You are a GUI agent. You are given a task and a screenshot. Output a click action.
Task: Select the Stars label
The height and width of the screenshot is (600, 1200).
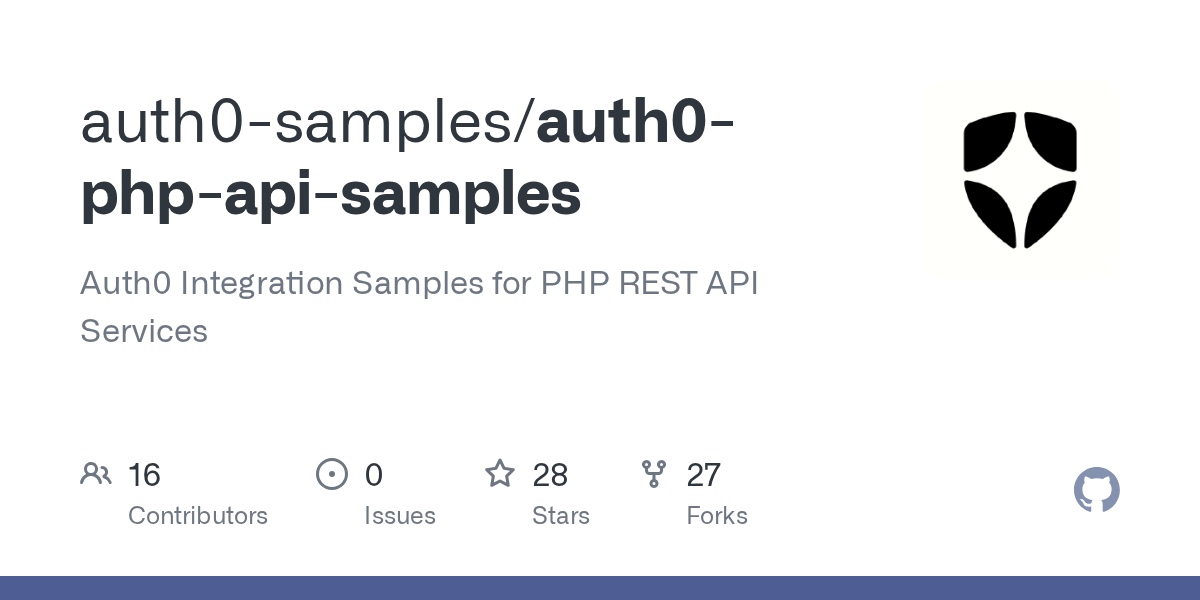[x=561, y=516]
